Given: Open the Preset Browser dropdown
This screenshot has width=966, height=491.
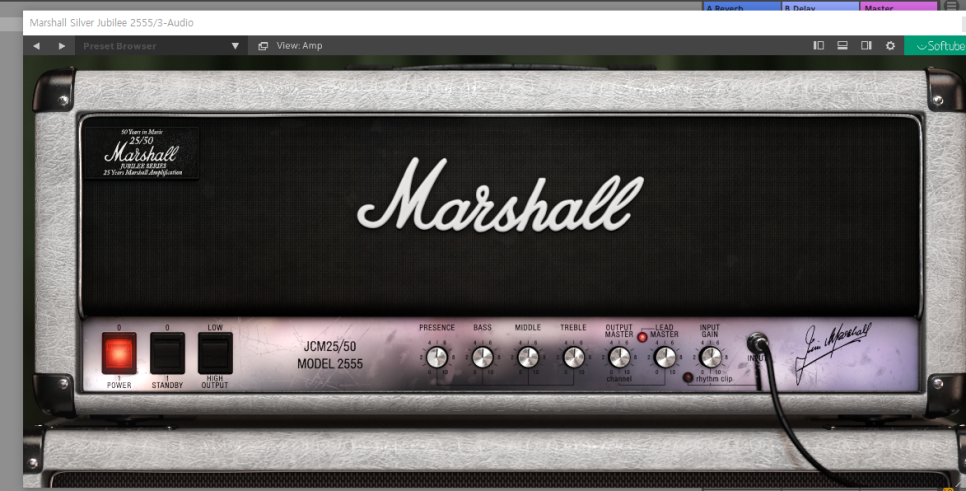Looking at the screenshot, I should 120,46.
